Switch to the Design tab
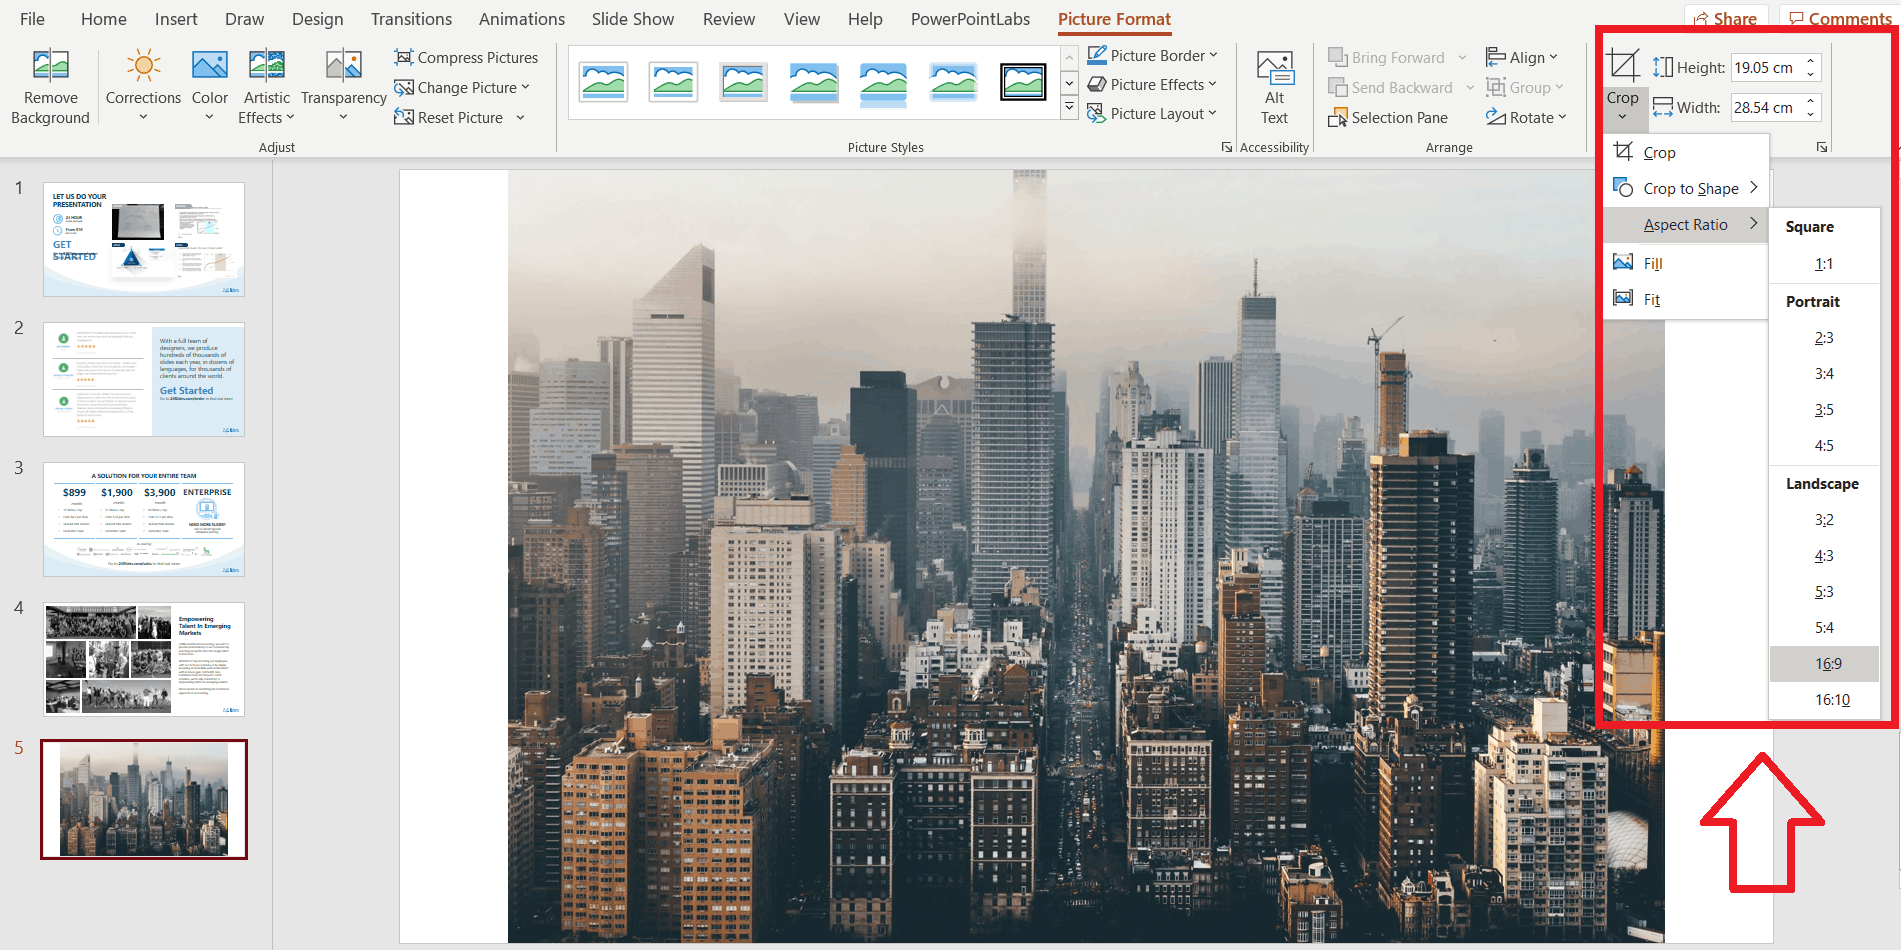1901x950 pixels. [317, 19]
